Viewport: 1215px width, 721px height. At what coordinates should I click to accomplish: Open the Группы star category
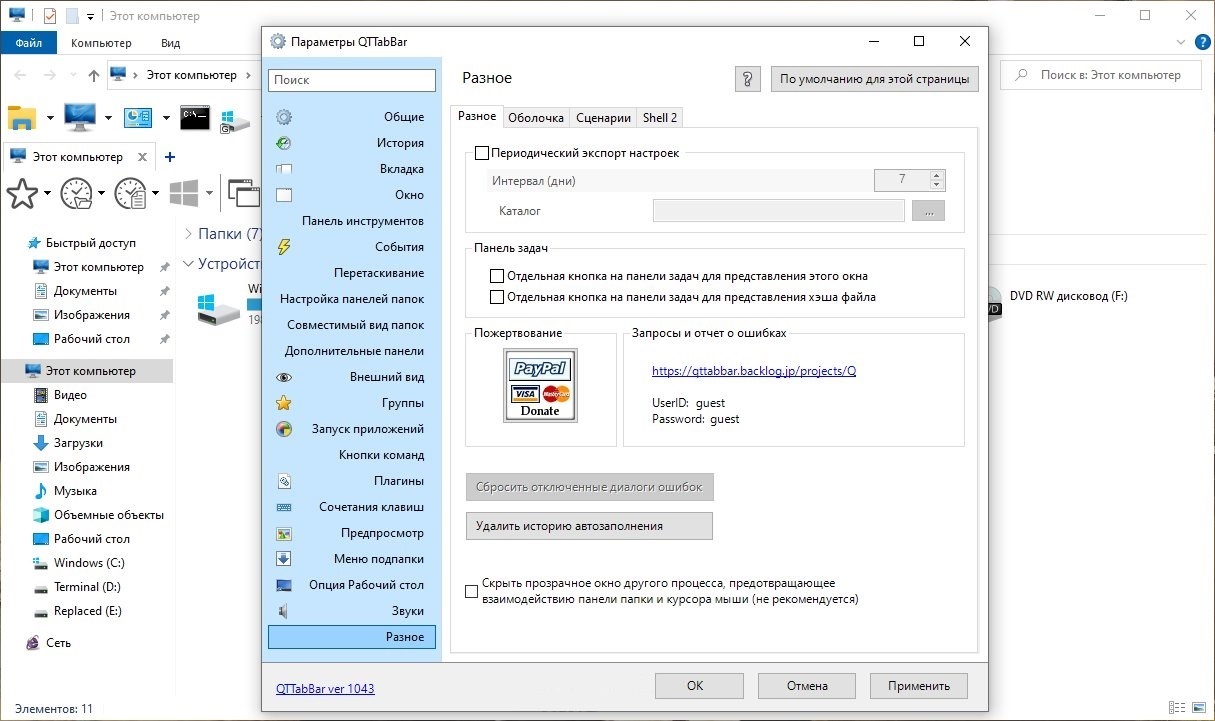[x=352, y=403]
